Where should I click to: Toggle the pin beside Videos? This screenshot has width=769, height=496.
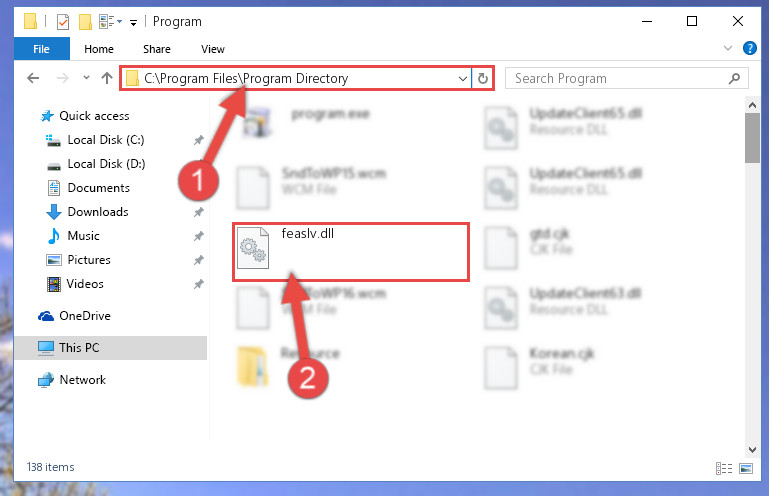(199, 284)
